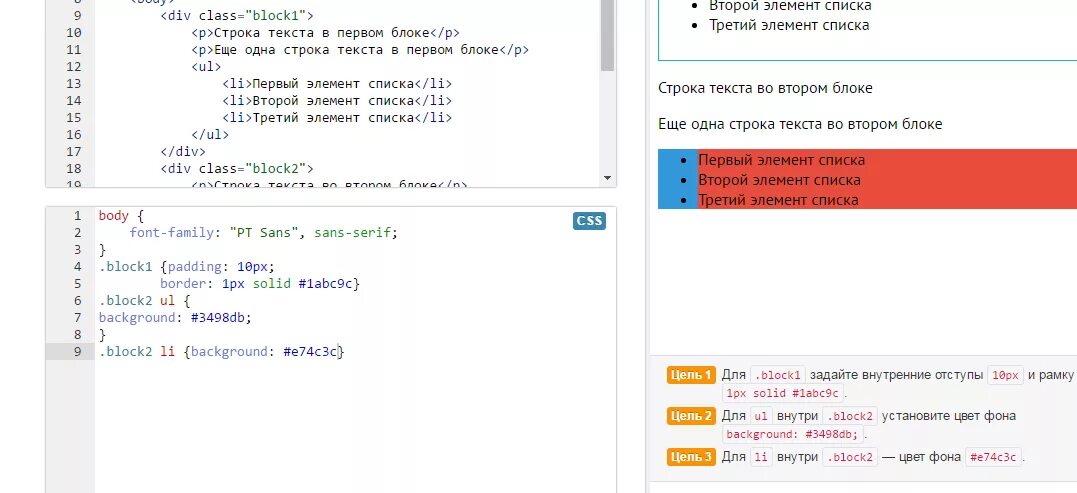Click HTML line 12 opening ul tag
1077x493 pixels.
tap(206, 67)
